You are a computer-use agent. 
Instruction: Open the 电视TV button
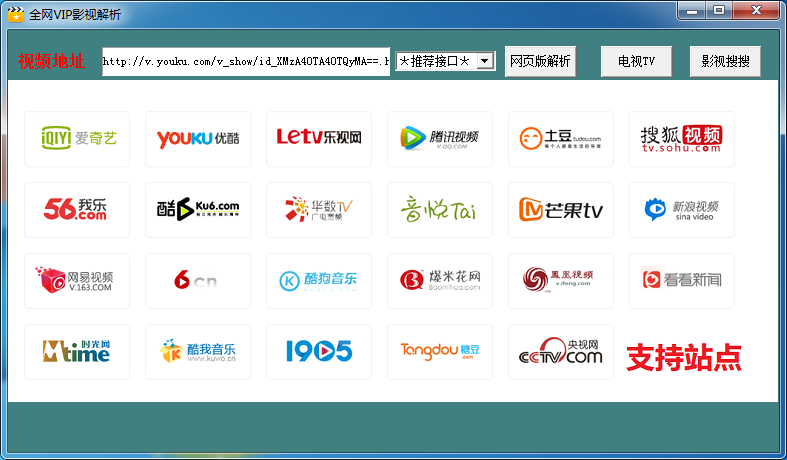(636, 61)
